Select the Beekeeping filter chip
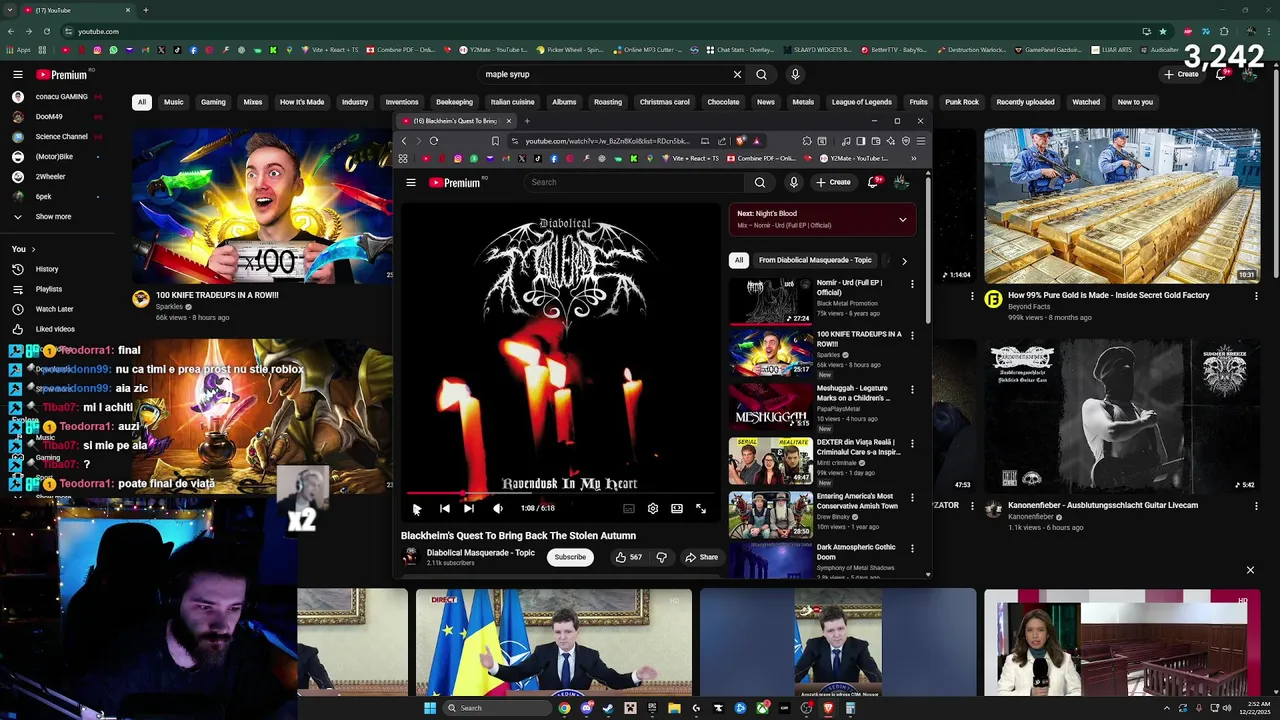 454,102
